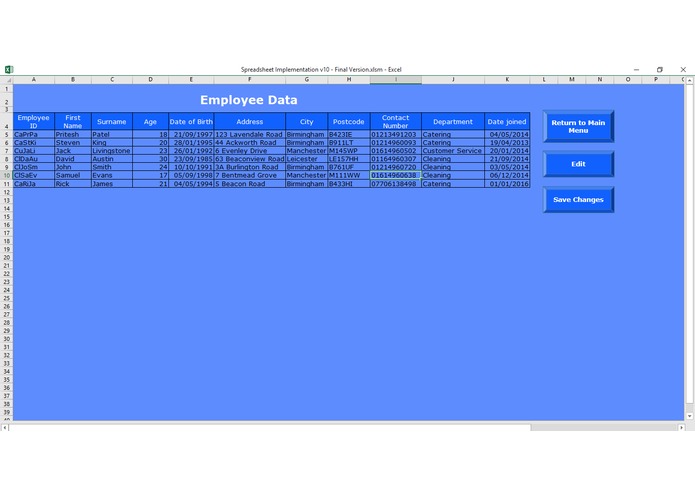Click the horizontal scrollbar left arrow
Image resolution: width=695 pixels, height=494 pixels.
coord(4,428)
